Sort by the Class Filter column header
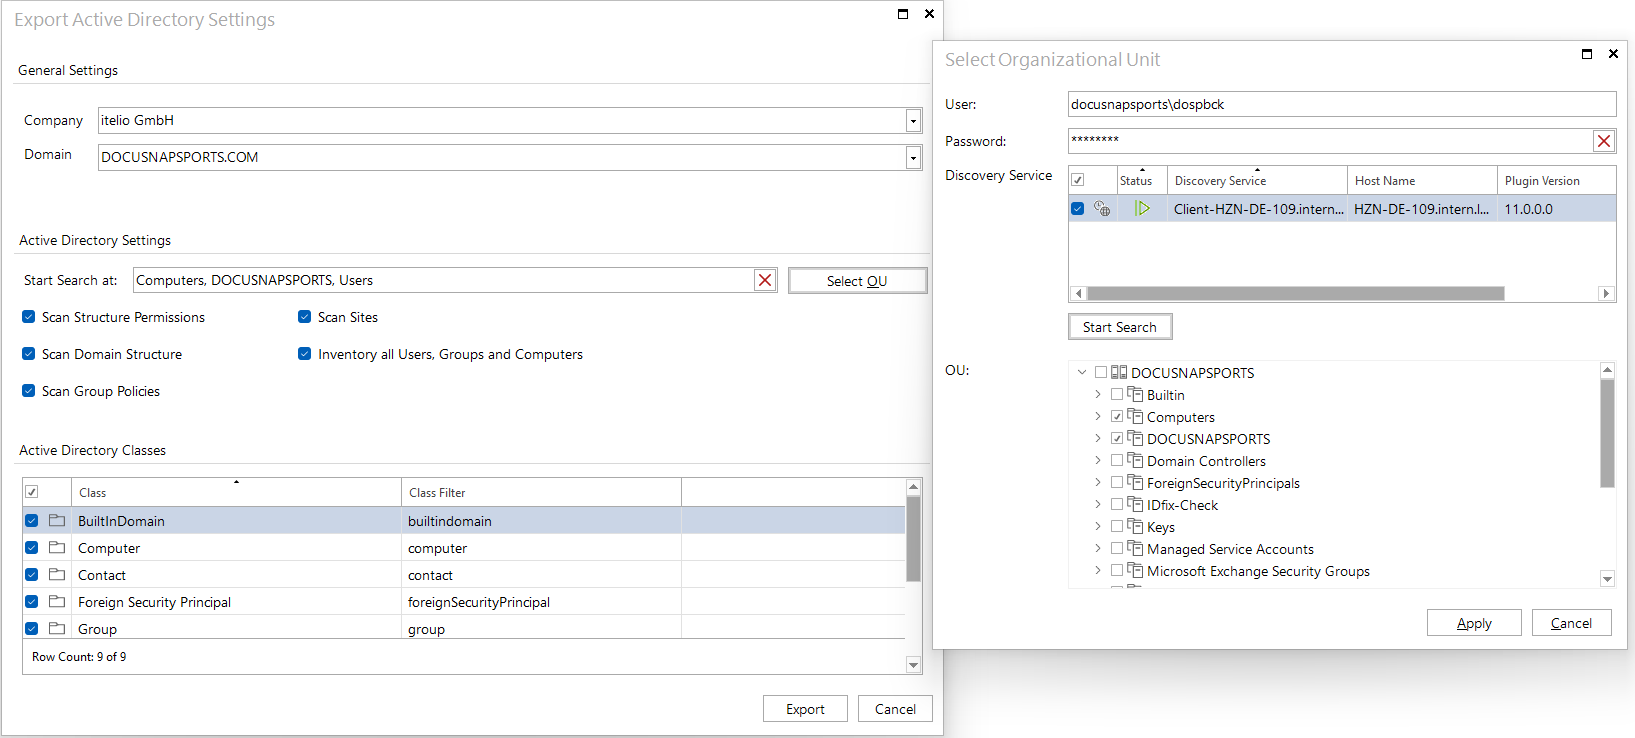 coord(541,492)
